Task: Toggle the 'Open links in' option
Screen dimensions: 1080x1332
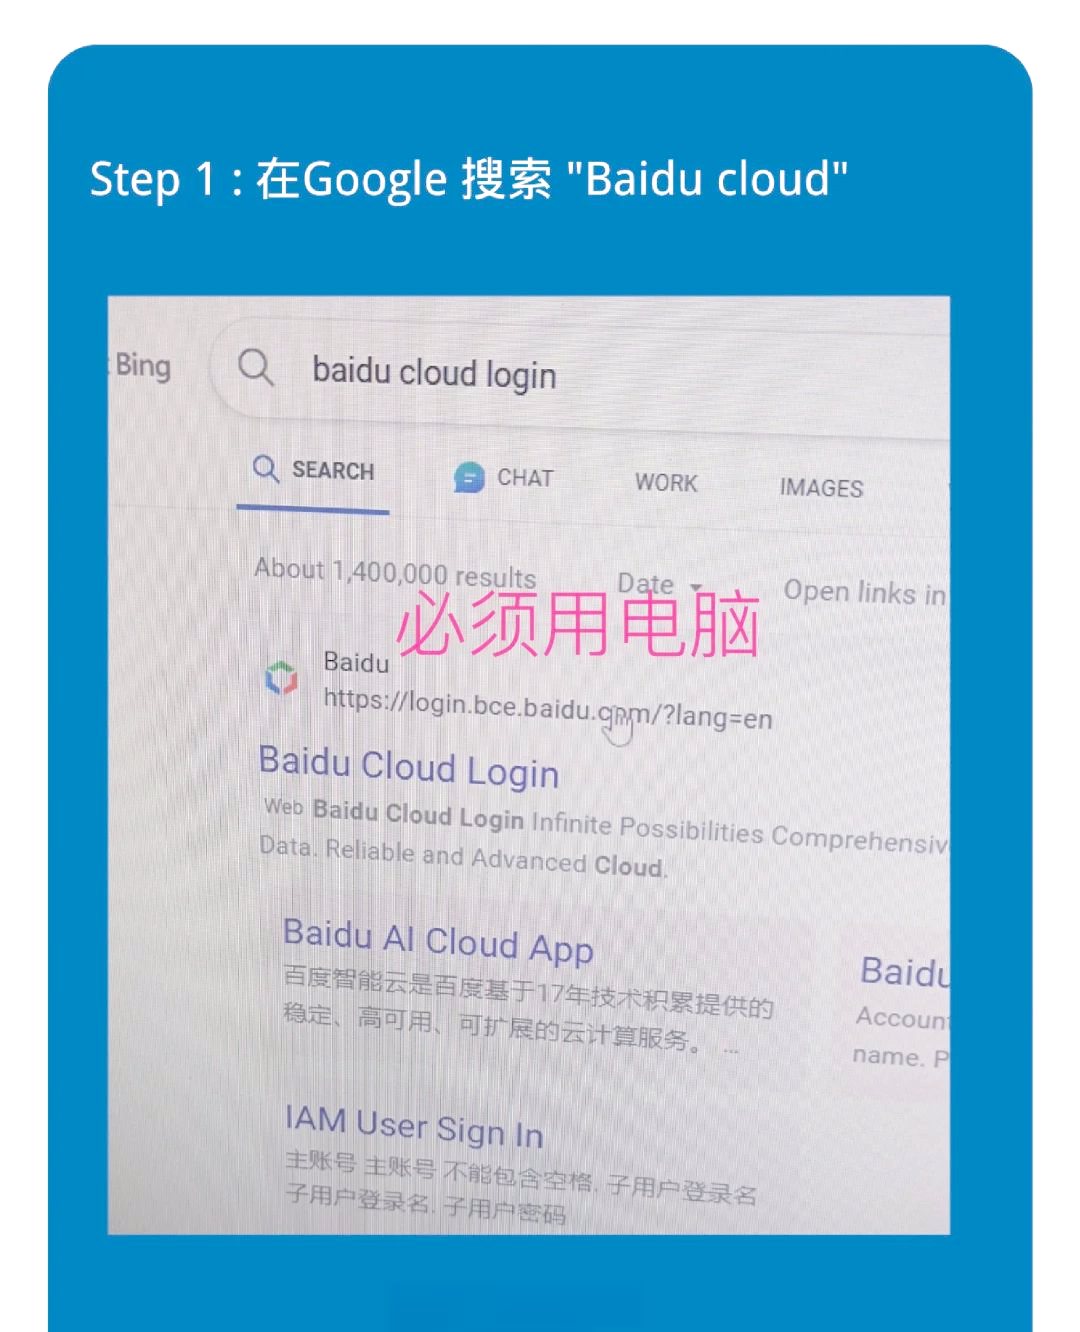Action: [x=865, y=592]
